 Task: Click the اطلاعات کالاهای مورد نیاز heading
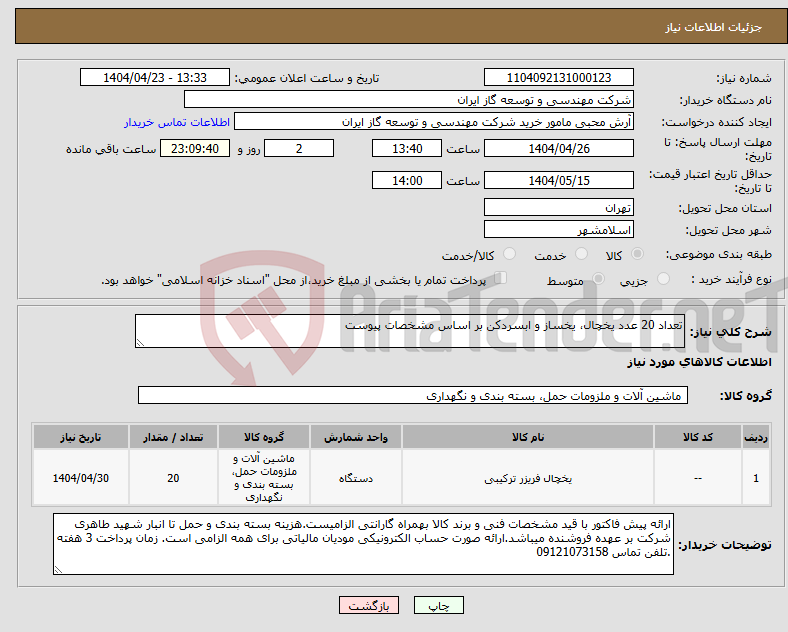[x=699, y=362]
